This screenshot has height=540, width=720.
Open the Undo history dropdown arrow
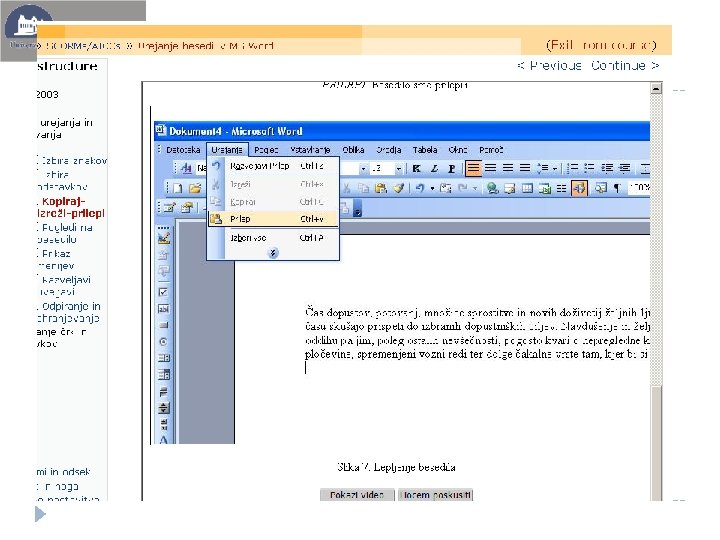point(432,188)
